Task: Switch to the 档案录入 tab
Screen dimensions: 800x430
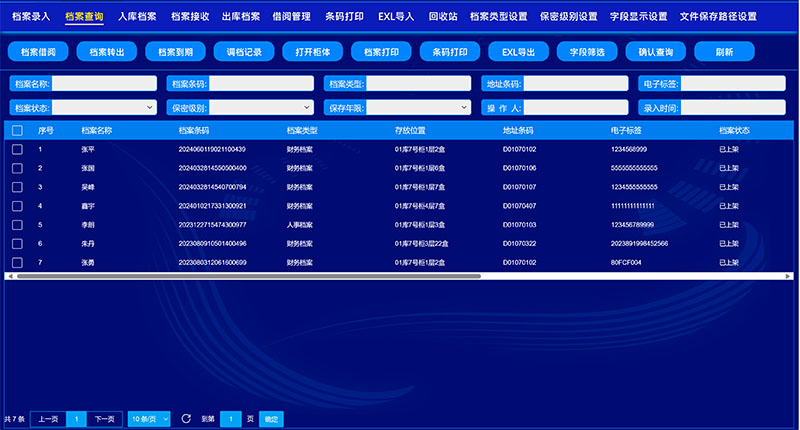Action: pyautogui.click(x=30, y=17)
